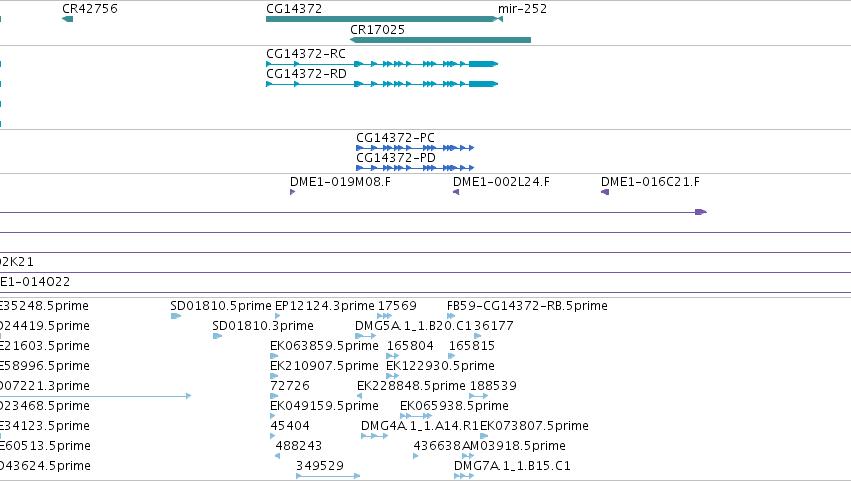The width and height of the screenshot is (851, 481).
Task: Click the CR42756 gene arrow glyph
Action: click(x=67, y=19)
